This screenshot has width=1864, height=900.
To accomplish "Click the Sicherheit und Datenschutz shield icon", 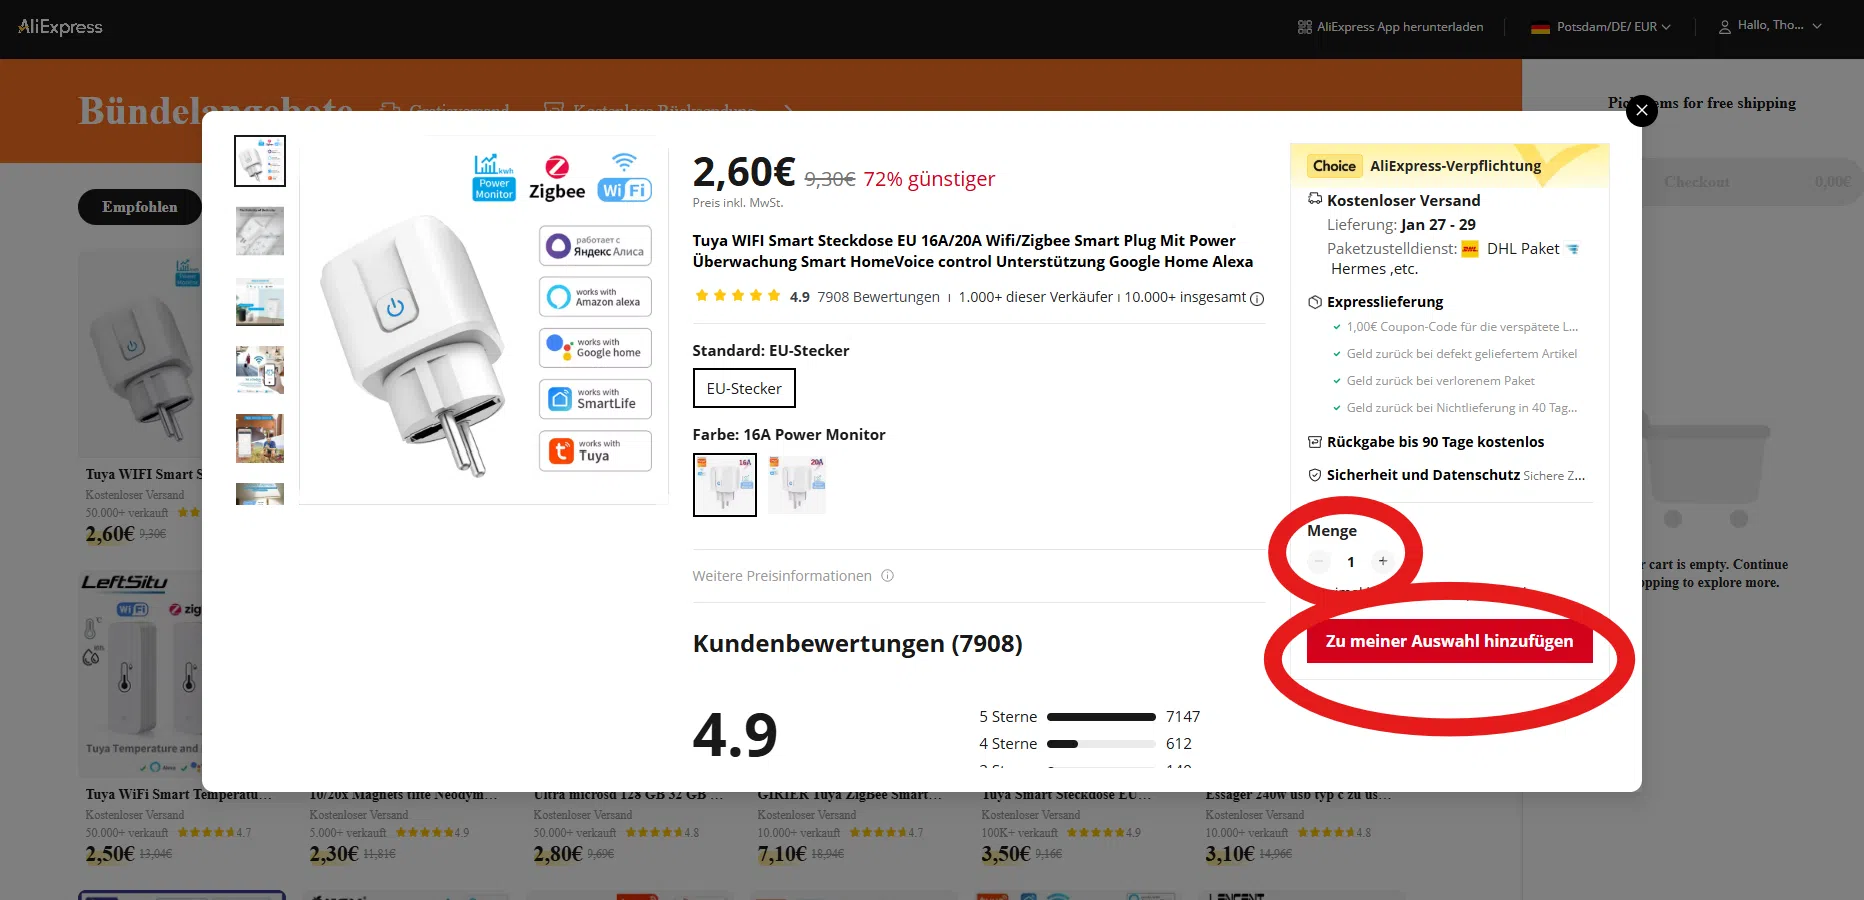I will (1315, 475).
